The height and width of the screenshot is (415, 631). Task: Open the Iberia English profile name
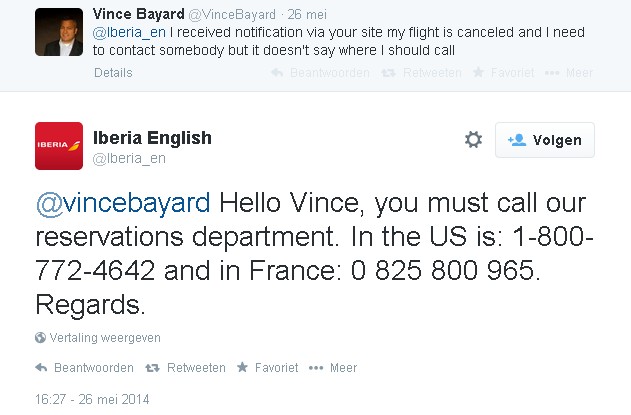152,138
